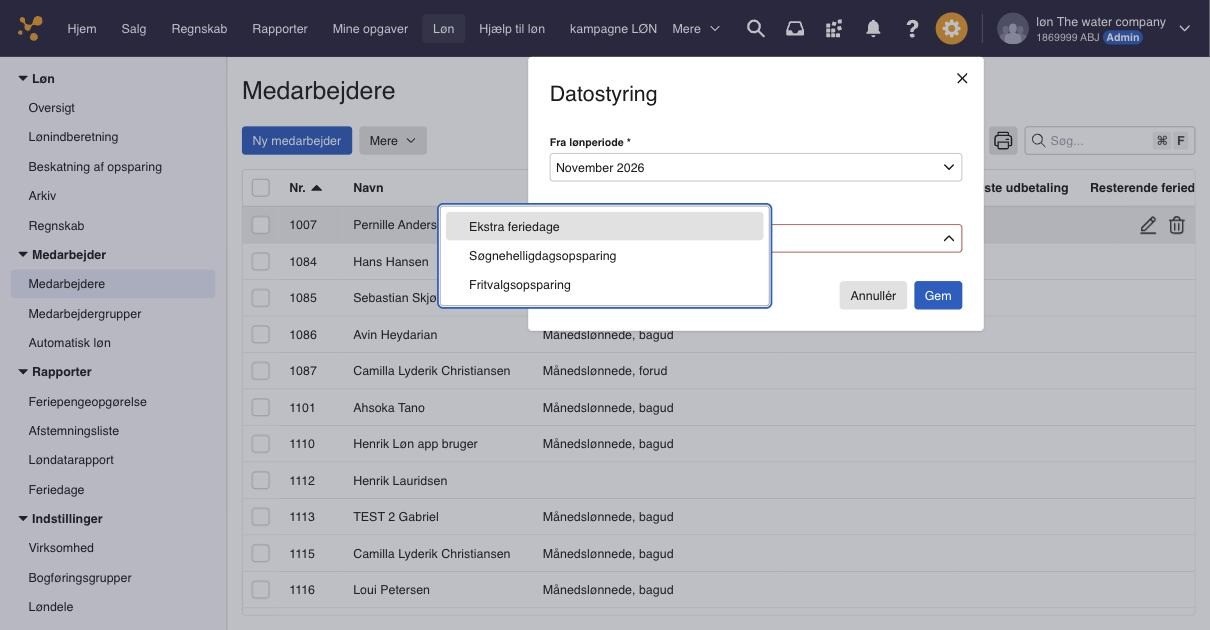This screenshot has height=630, width=1210.
Task: Open the notifications bell
Action: click(873, 29)
